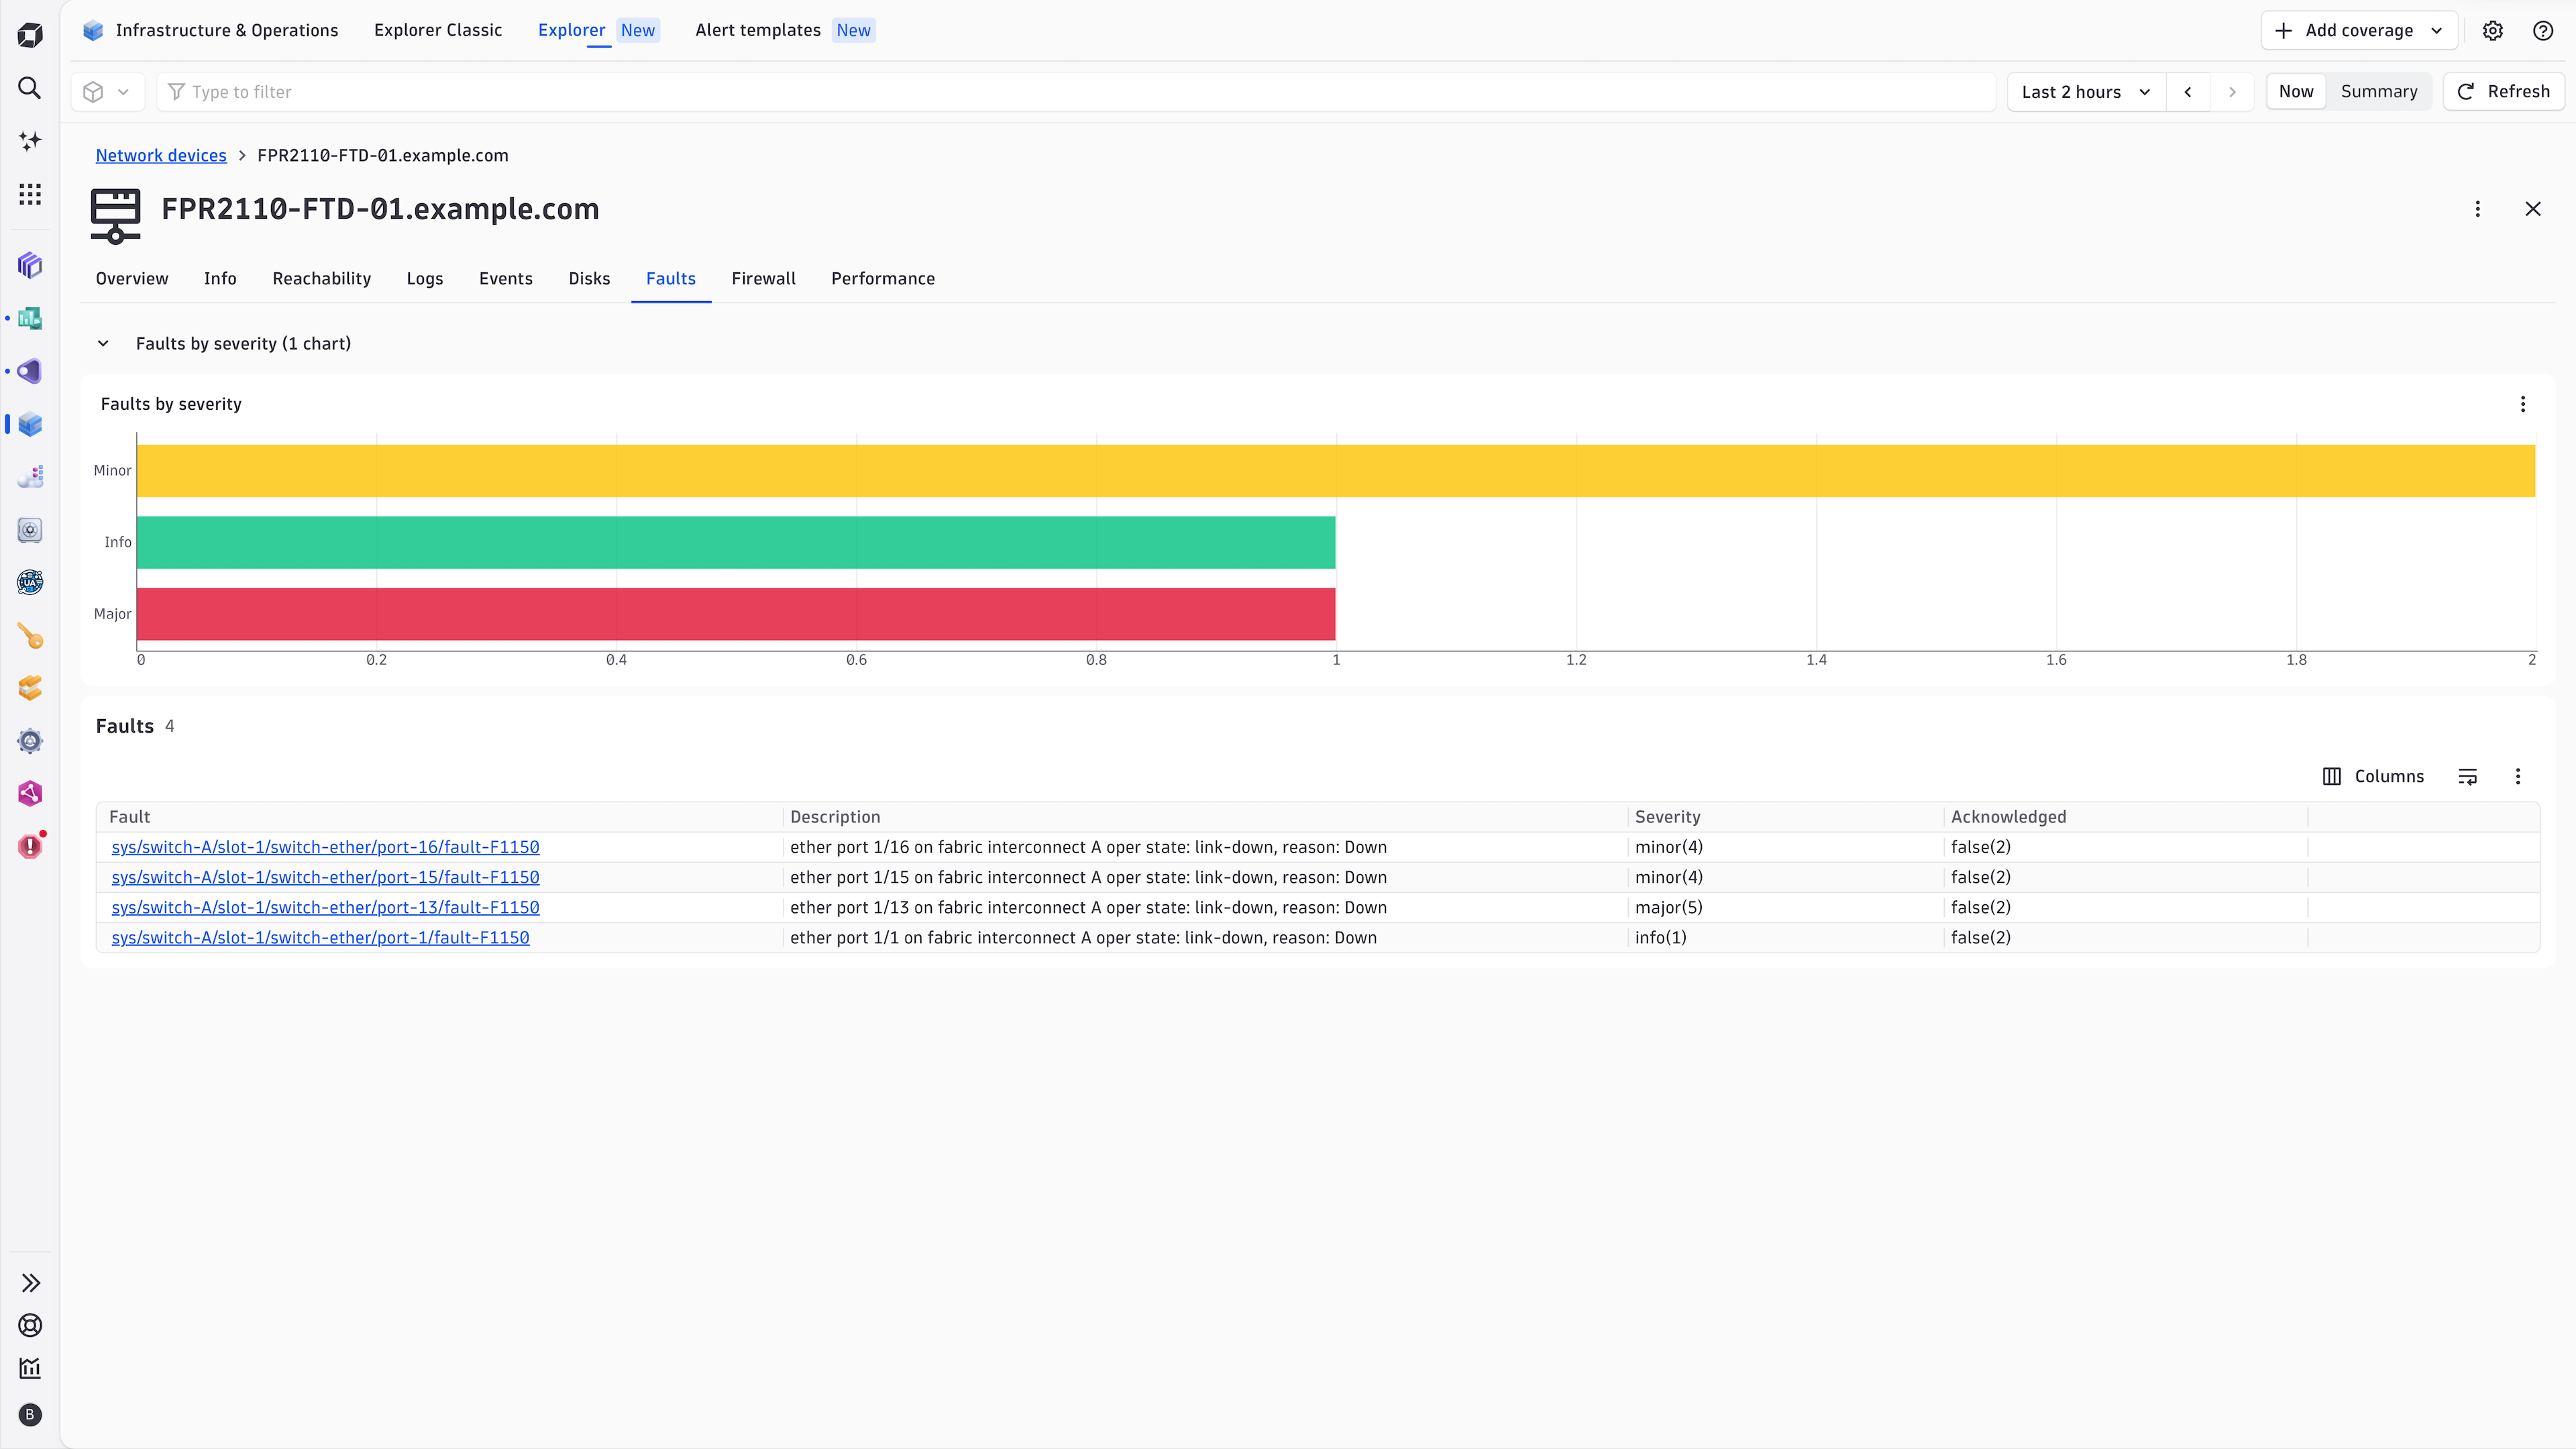The height and width of the screenshot is (1449, 2576).
Task: Open the help question mark icon
Action: [2543, 31]
